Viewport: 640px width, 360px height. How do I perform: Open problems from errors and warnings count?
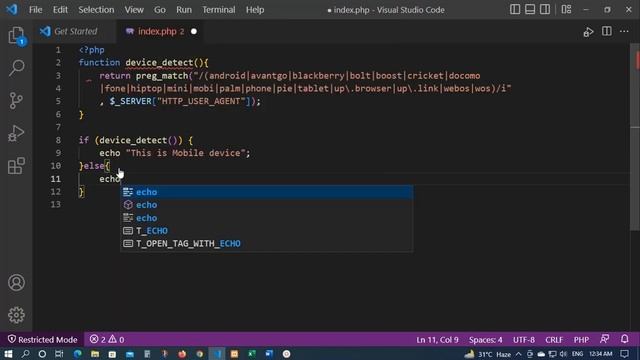(x=107, y=340)
